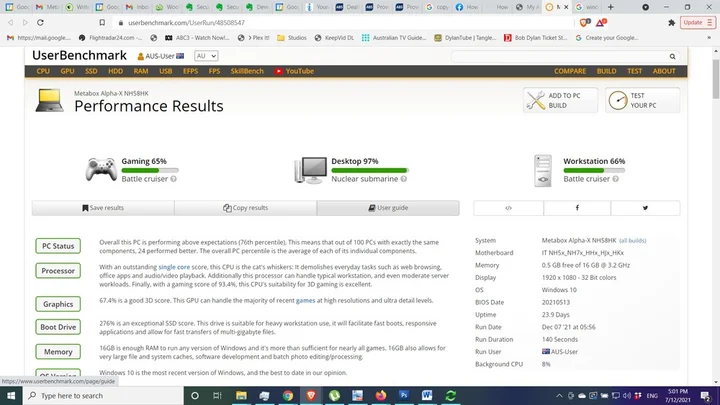Click the Brave Update button
Viewport: 720px width, 405px height.
(x=698, y=22)
